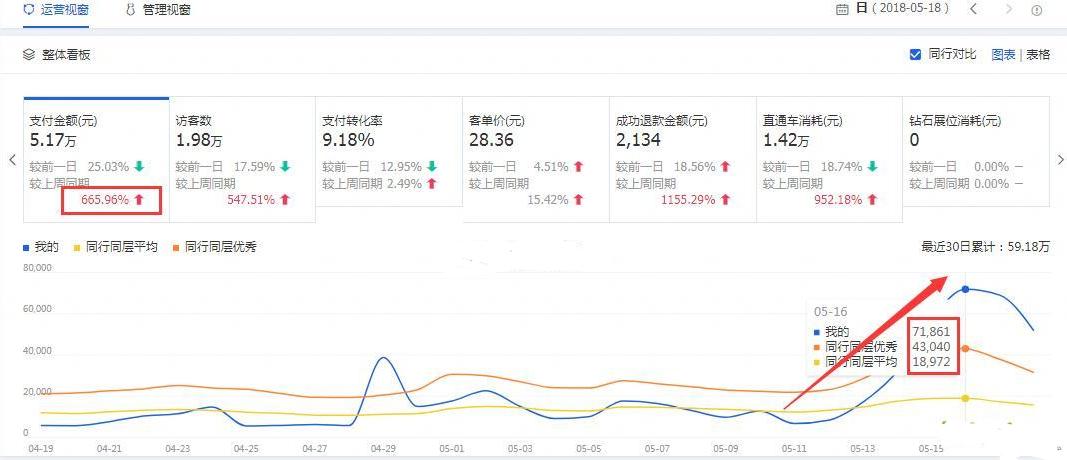Click the 05-01 x-axis date label
This screenshot has height=460, width=1067.
[x=452, y=449]
